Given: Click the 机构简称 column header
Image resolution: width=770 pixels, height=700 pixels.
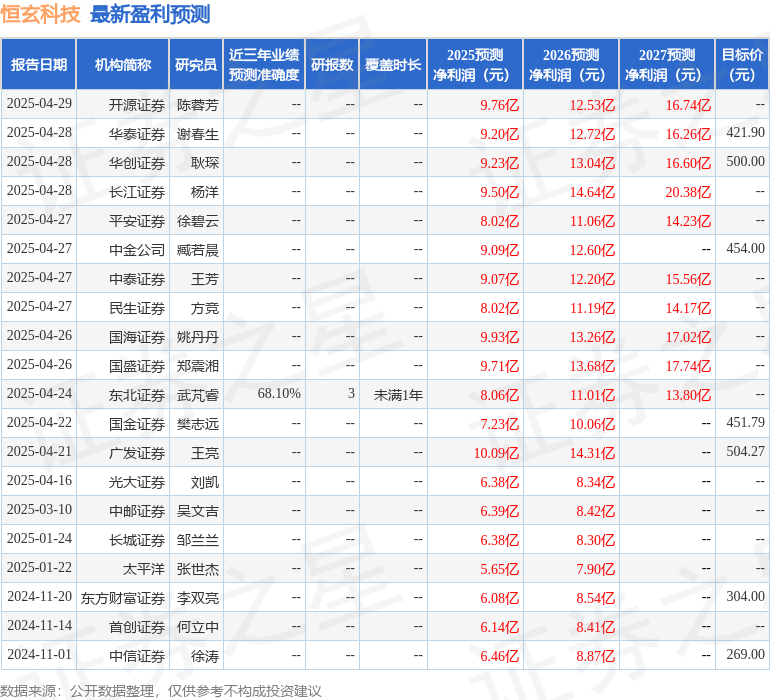Looking at the screenshot, I should pyautogui.click(x=123, y=64).
